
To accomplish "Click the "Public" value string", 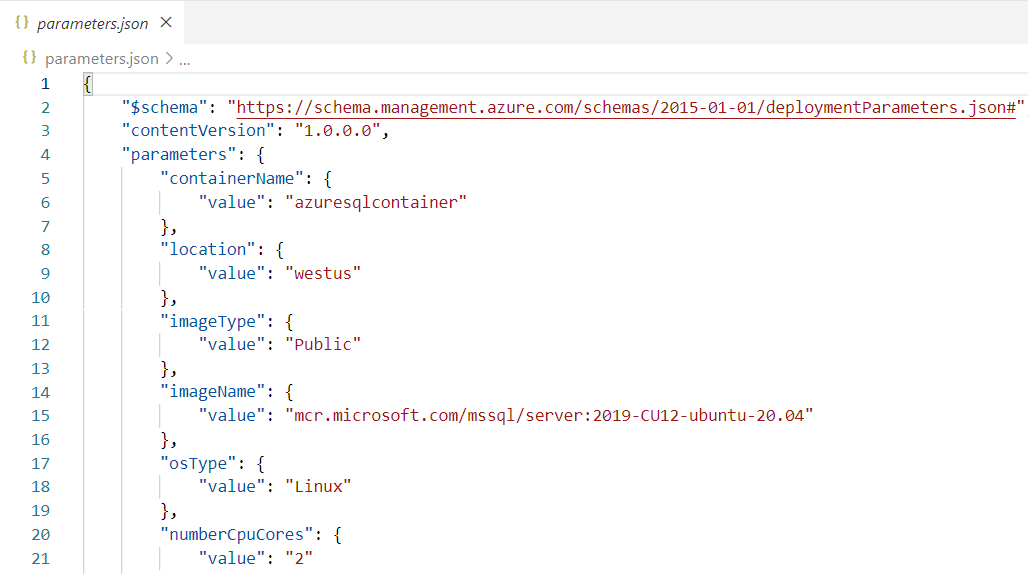I will pos(322,344).
